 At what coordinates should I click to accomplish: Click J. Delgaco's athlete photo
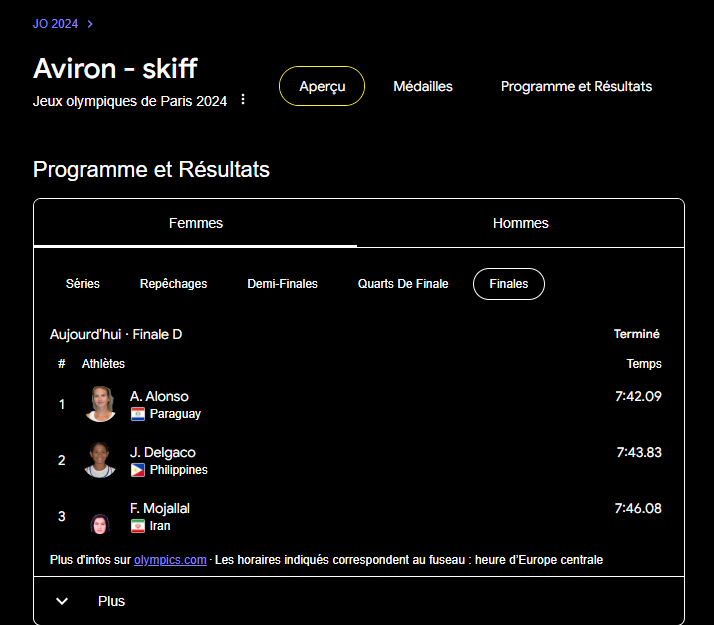101,460
